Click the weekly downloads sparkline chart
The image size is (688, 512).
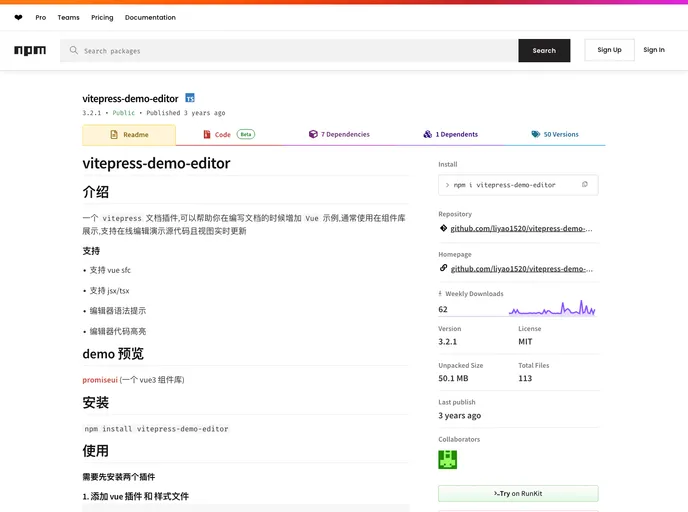[552, 308]
